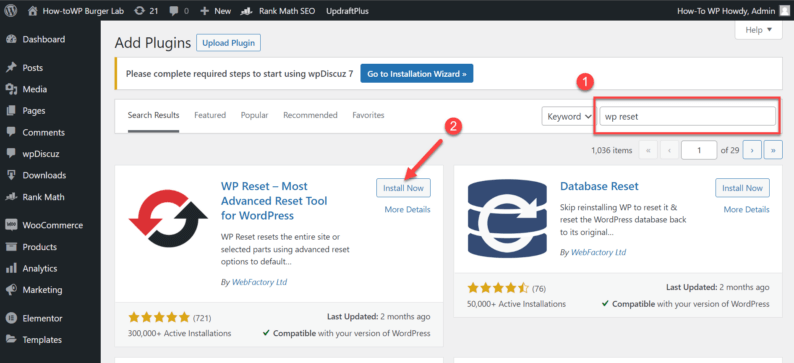
Task: Install the WP Reset plugin
Action: (x=403, y=188)
